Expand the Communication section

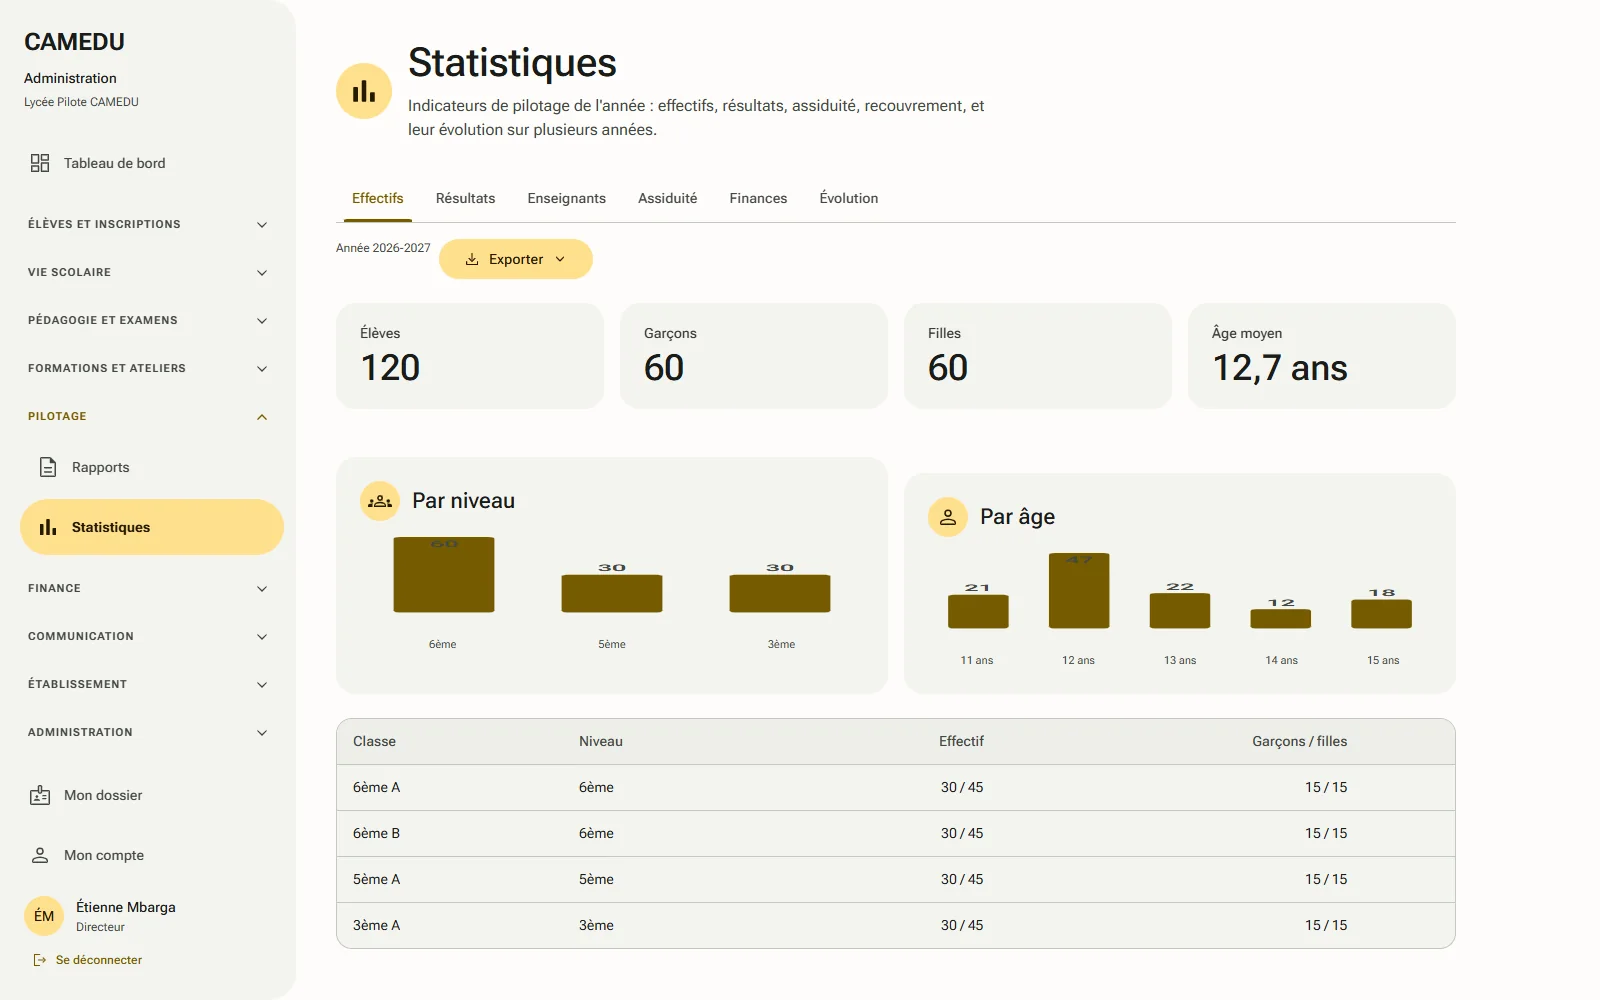[x=148, y=636]
